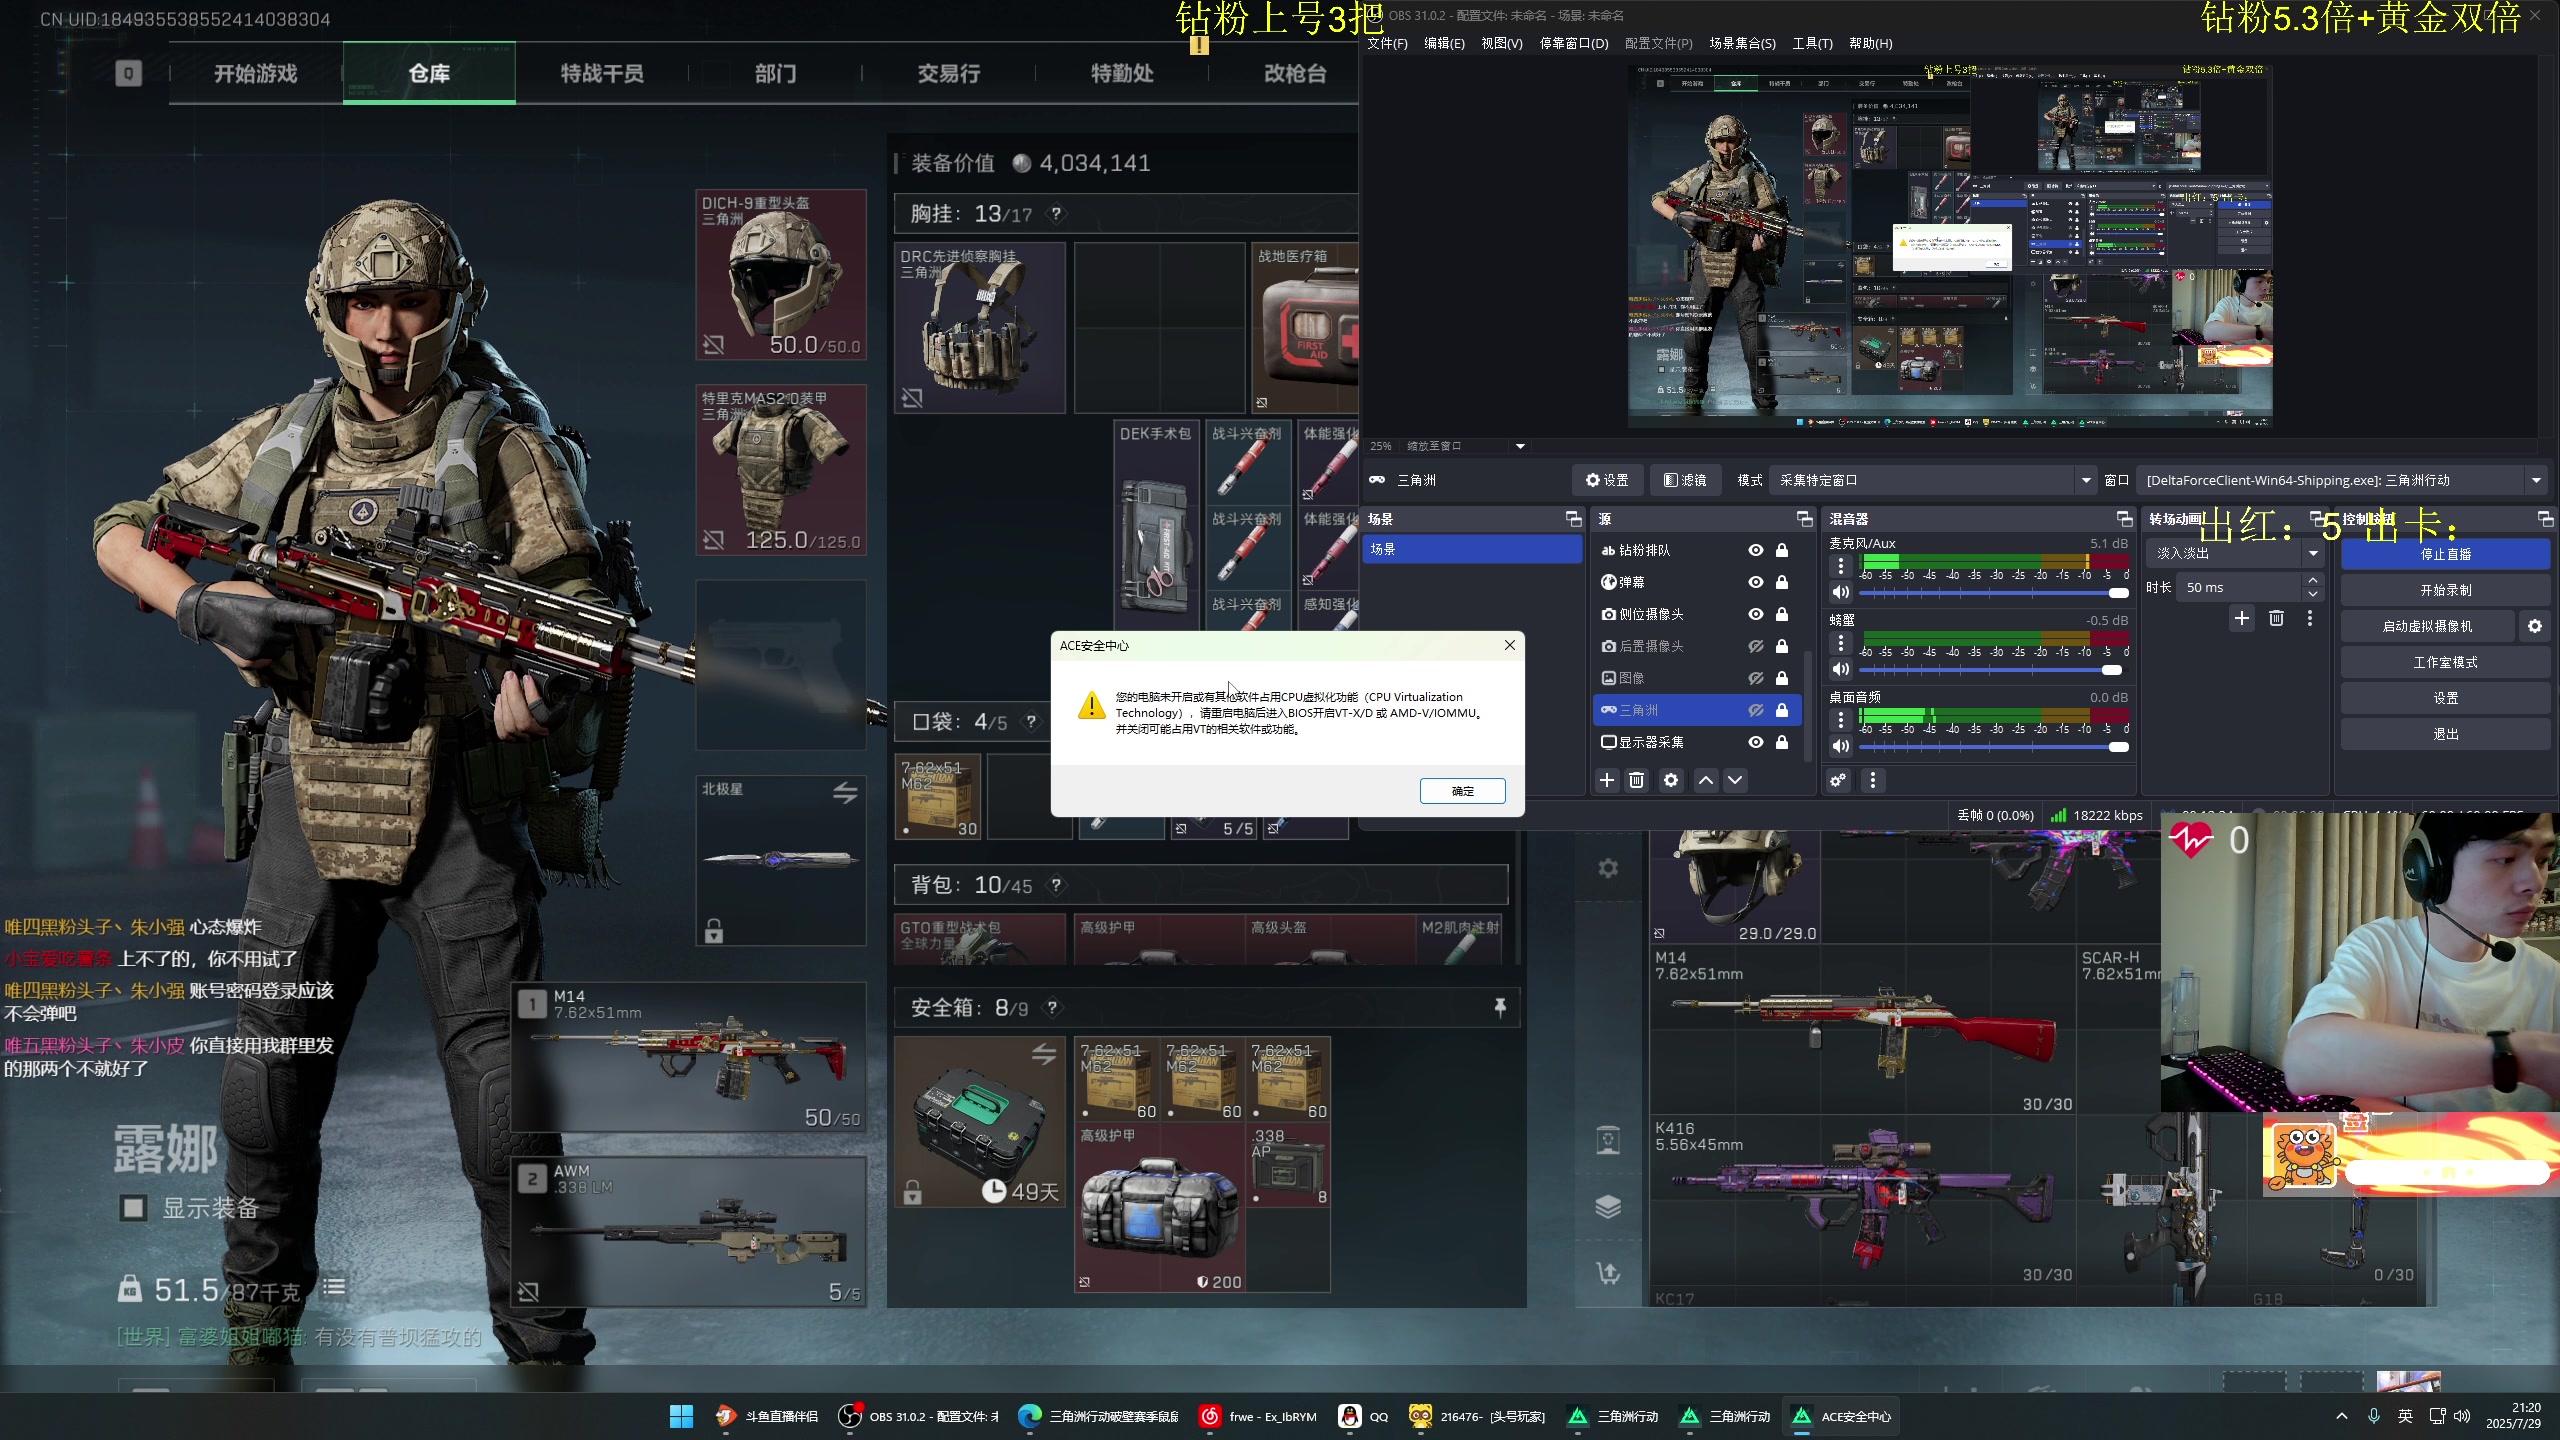Move selected source up in list

coord(1706,780)
